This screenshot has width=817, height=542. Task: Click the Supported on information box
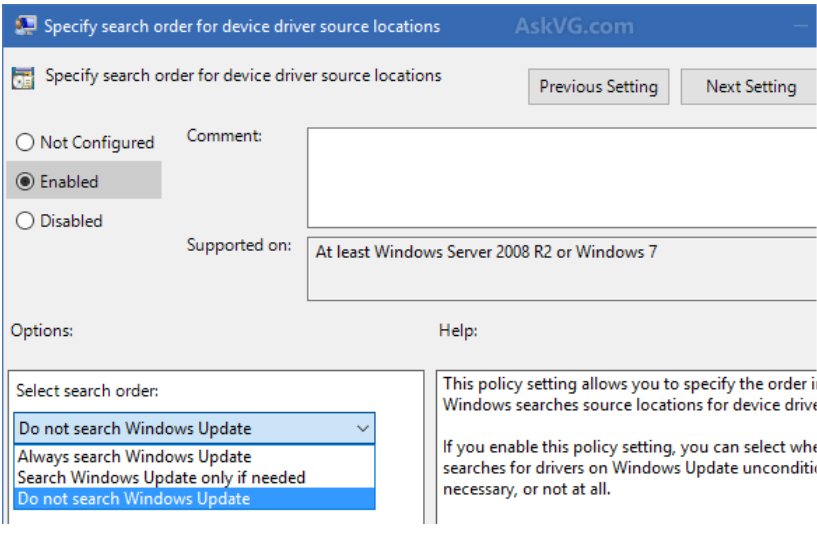(x=560, y=268)
